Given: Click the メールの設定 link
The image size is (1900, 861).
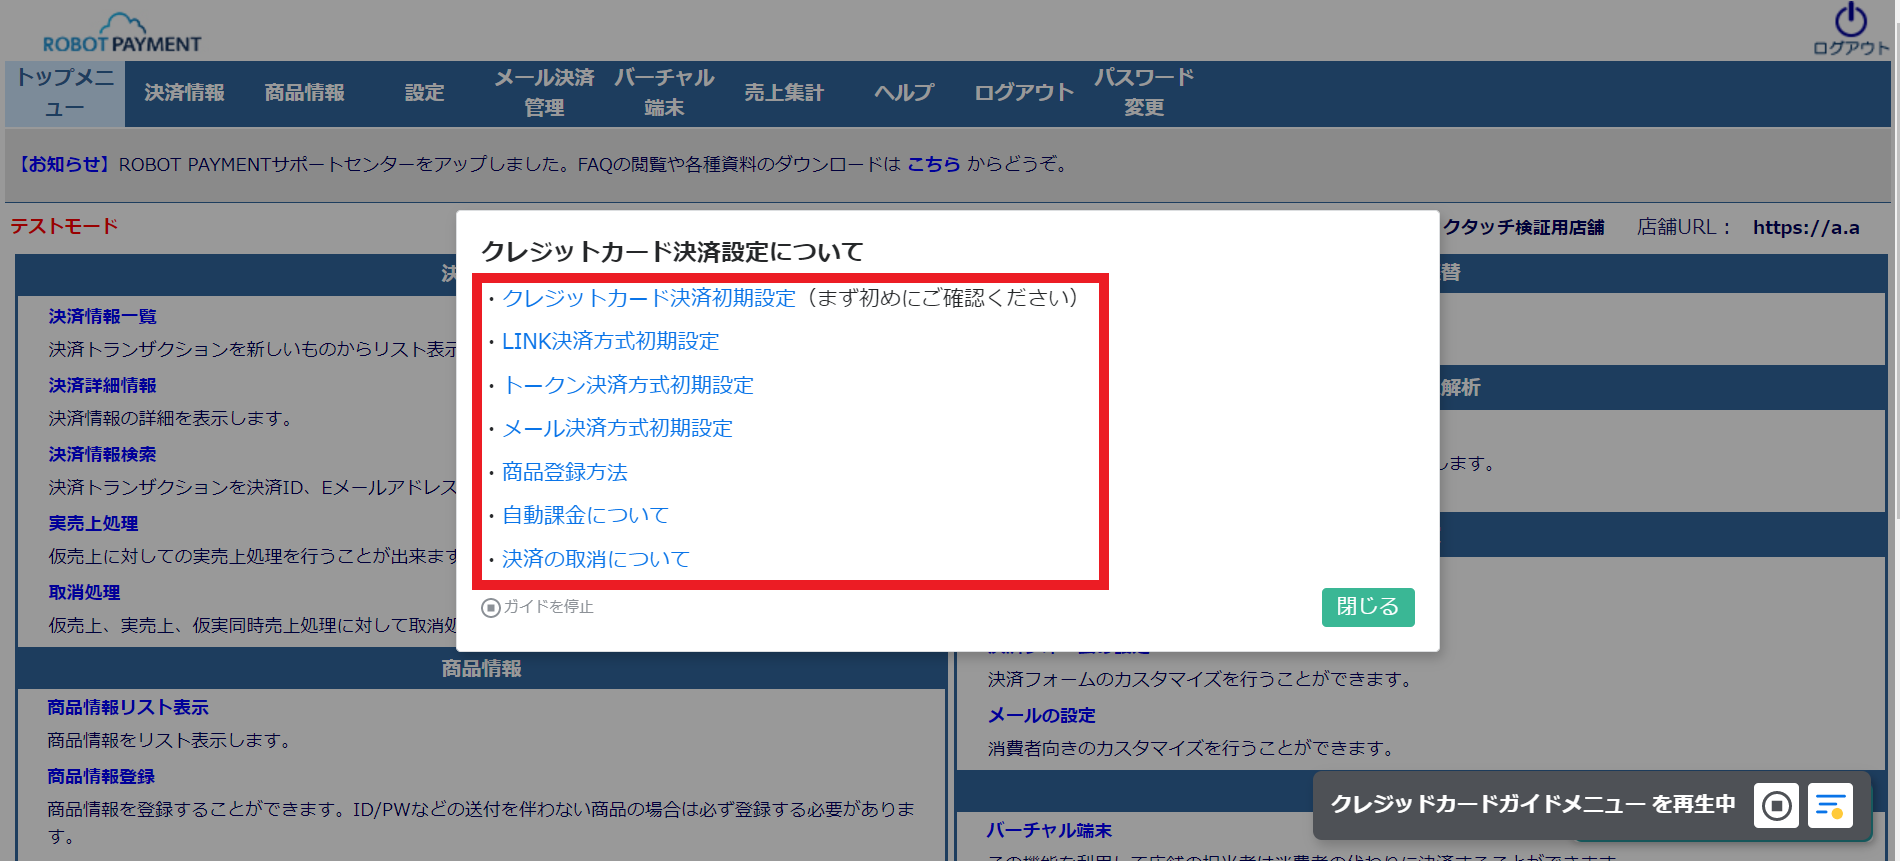Looking at the screenshot, I should coord(1041,716).
